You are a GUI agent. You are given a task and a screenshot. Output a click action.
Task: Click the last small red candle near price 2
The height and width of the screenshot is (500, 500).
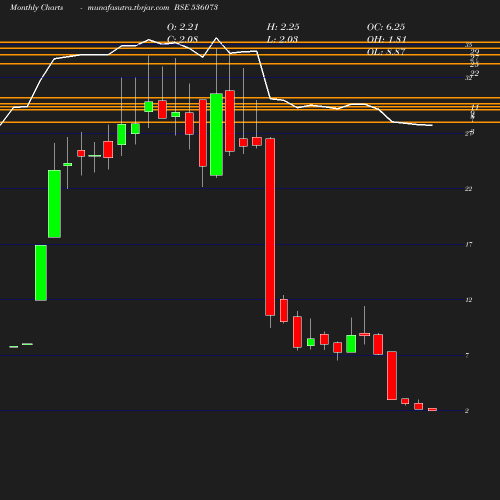(432, 409)
